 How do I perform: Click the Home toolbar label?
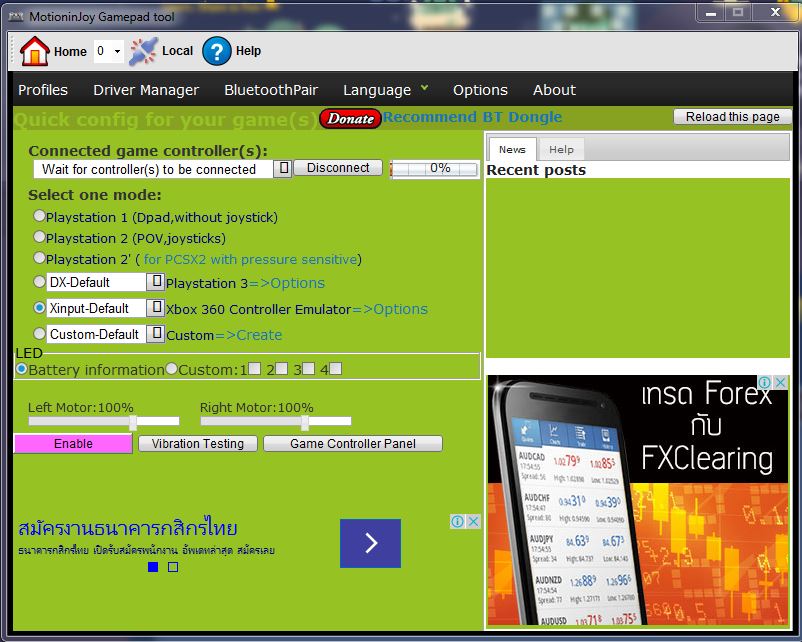click(x=70, y=52)
